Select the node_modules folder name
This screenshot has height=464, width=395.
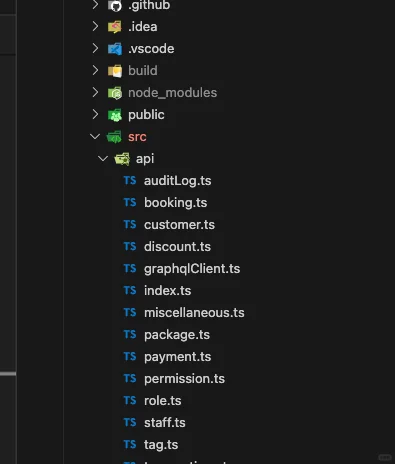172,93
